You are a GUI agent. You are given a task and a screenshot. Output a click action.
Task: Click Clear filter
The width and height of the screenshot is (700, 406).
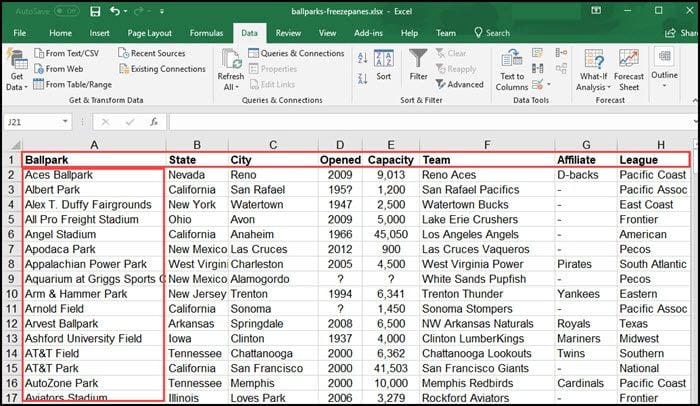click(x=451, y=53)
